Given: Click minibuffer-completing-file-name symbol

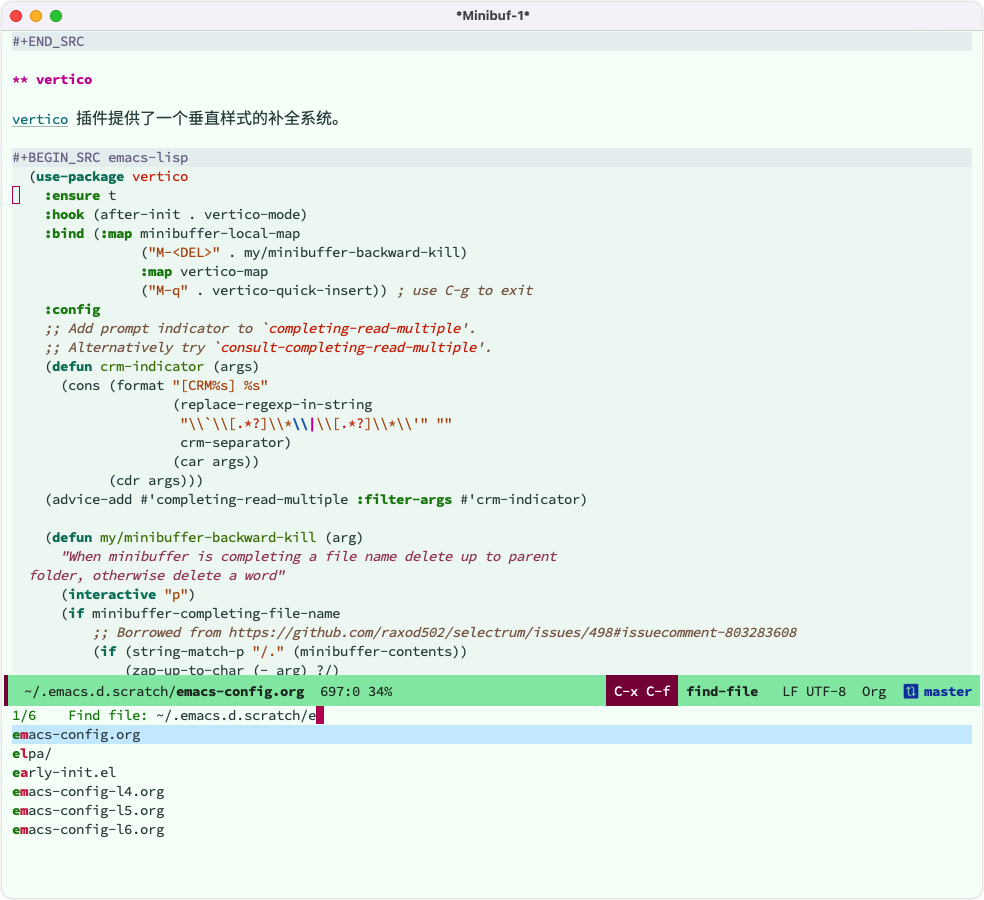Looking at the screenshot, I should coord(216,614).
